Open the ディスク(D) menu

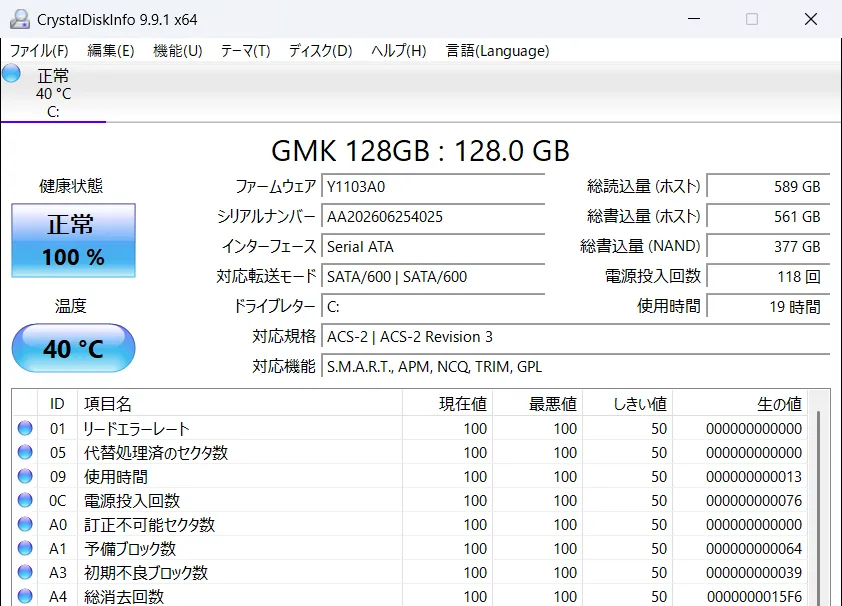coord(321,51)
